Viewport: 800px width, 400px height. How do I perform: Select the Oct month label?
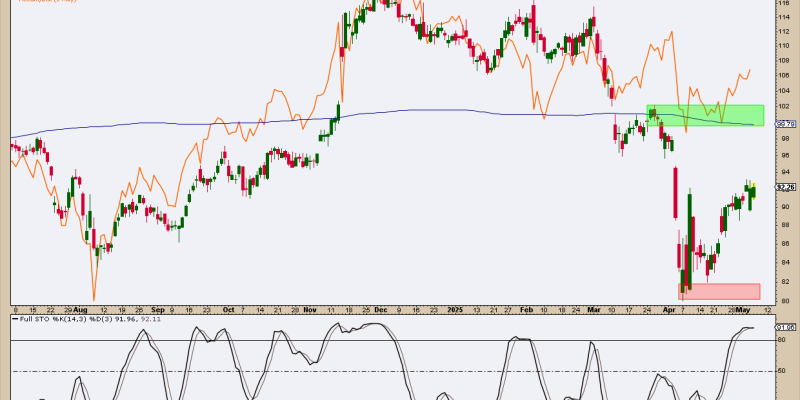(228, 310)
